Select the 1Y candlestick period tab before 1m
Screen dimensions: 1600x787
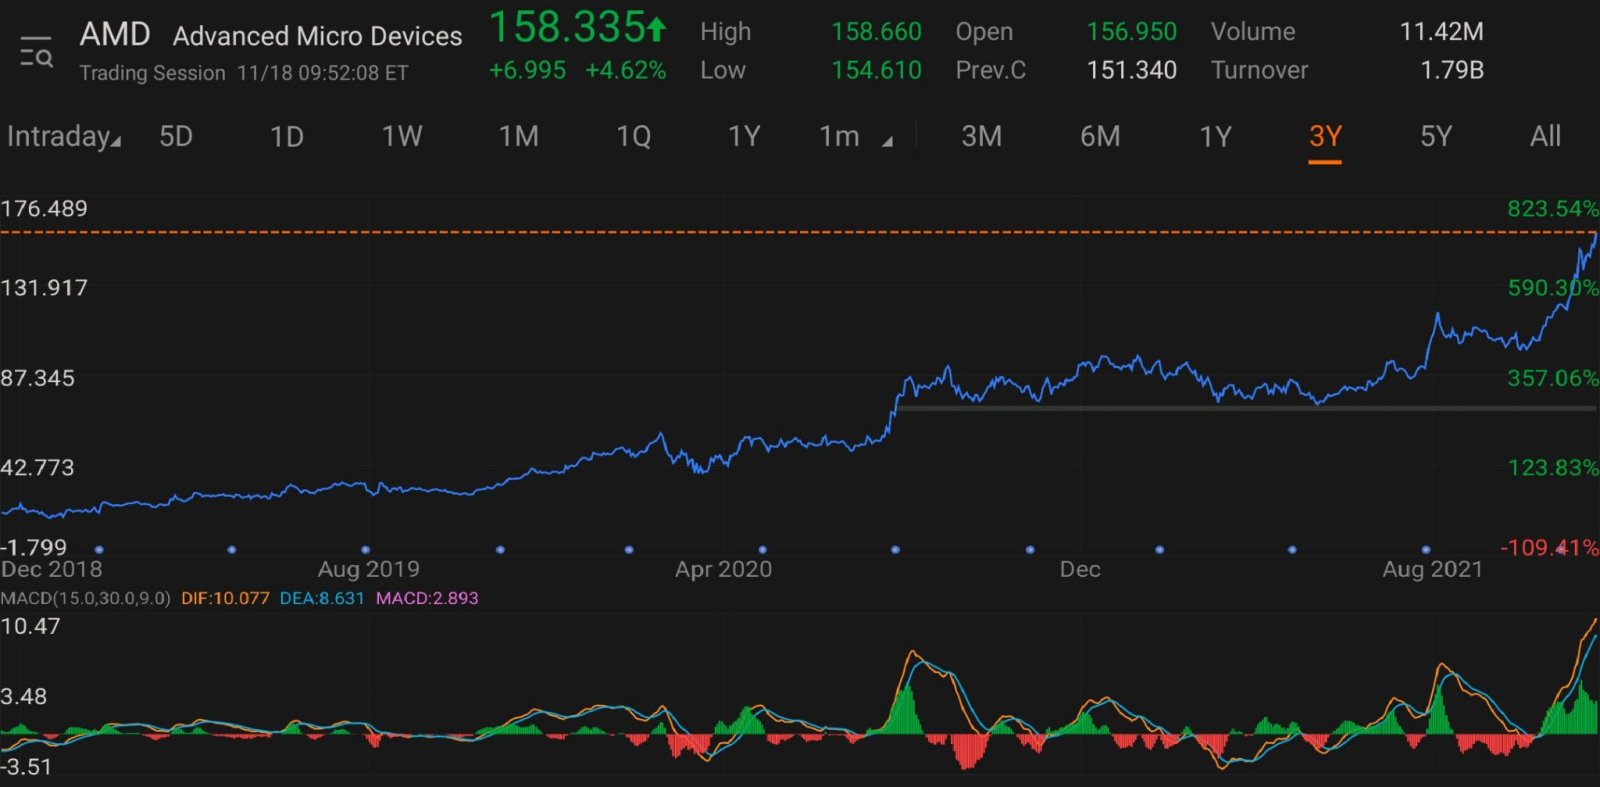744,136
